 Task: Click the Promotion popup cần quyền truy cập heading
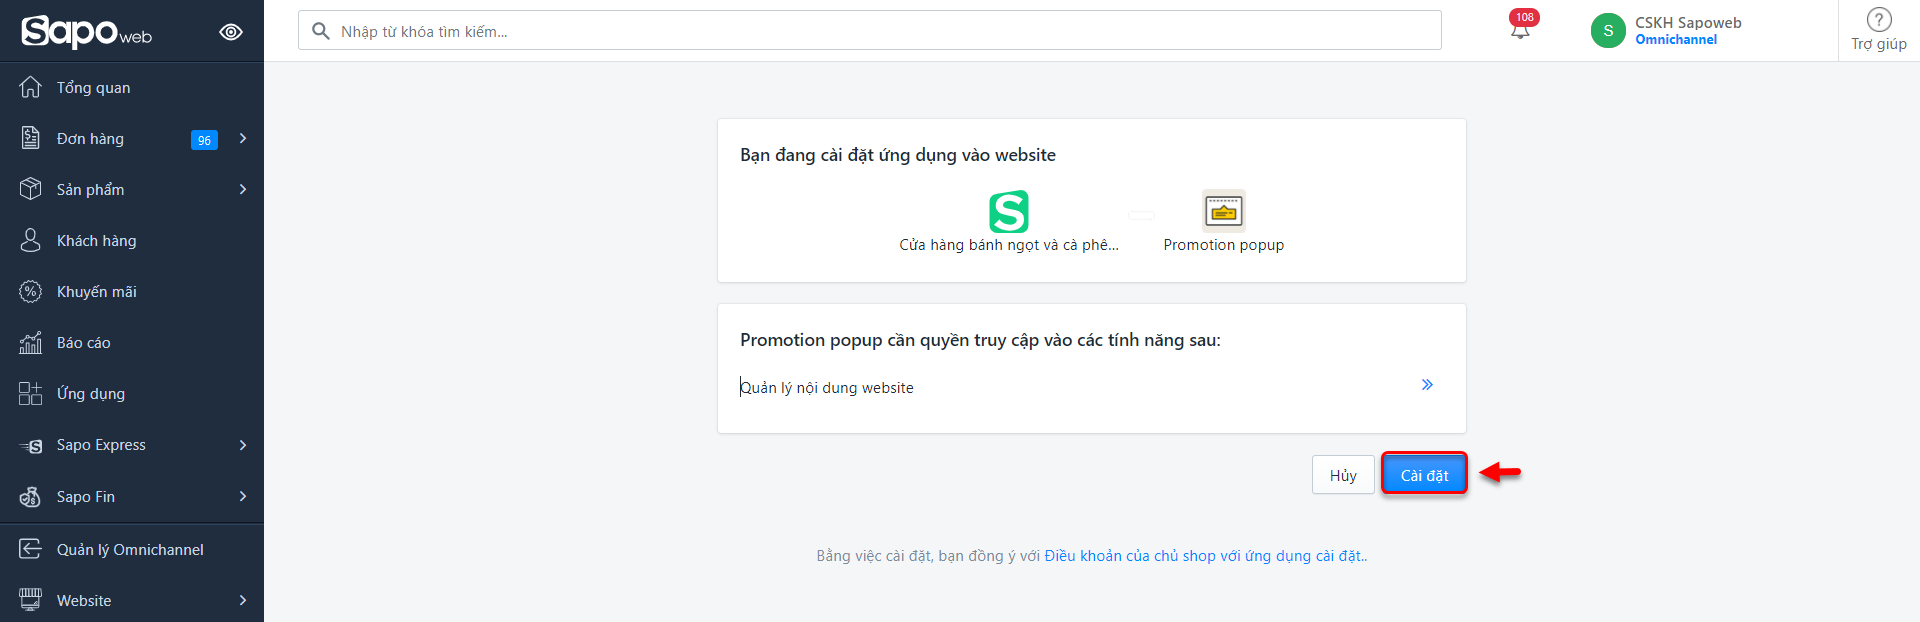[980, 340]
